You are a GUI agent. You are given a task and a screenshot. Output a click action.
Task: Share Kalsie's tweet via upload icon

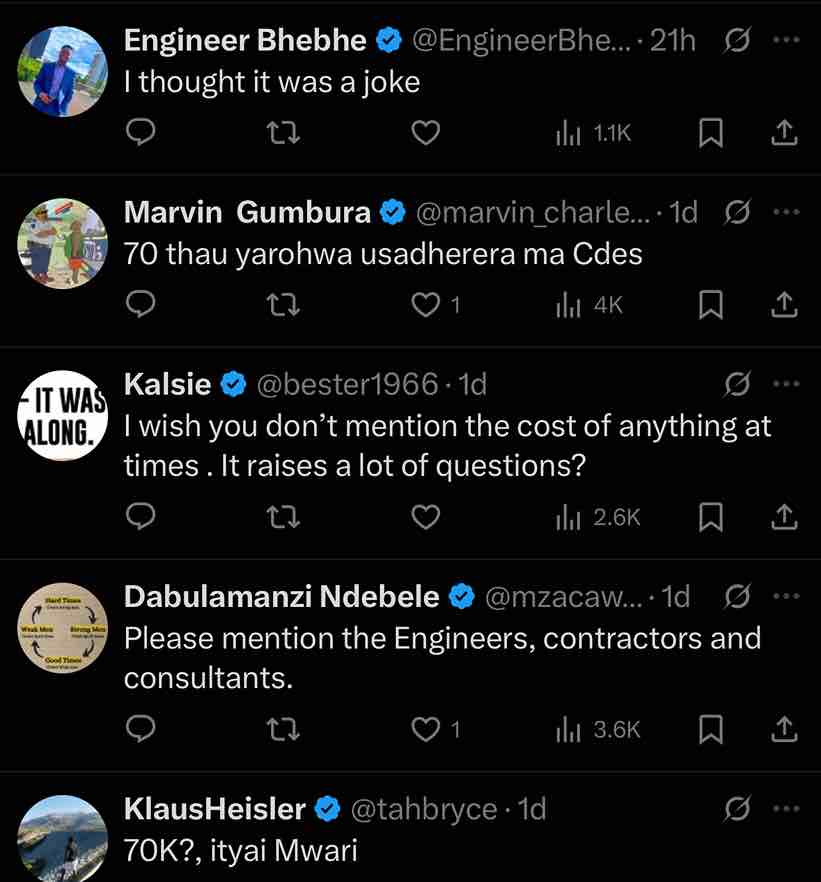click(786, 517)
